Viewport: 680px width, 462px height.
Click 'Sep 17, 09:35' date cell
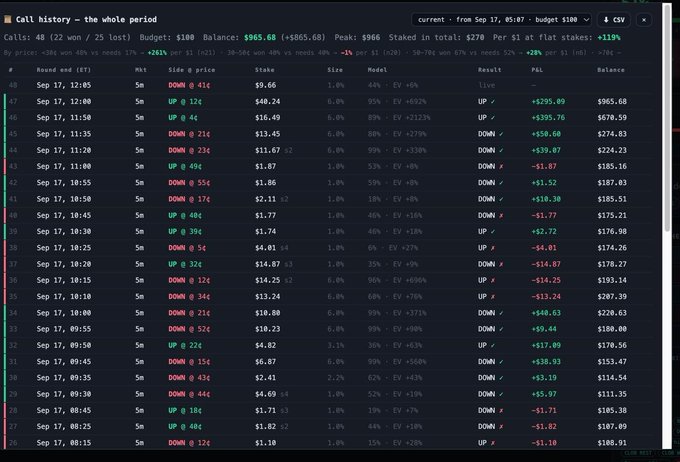pyautogui.click(x=64, y=378)
